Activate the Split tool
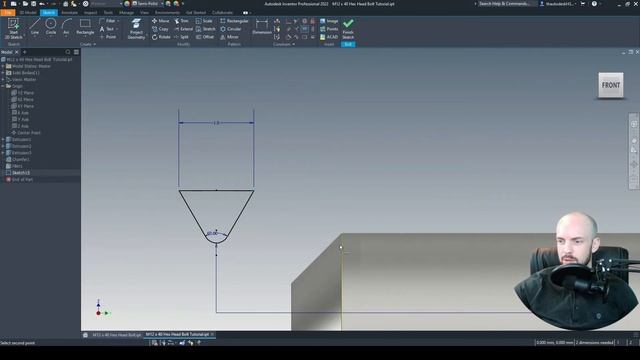The width and height of the screenshot is (640, 360). tap(181, 37)
